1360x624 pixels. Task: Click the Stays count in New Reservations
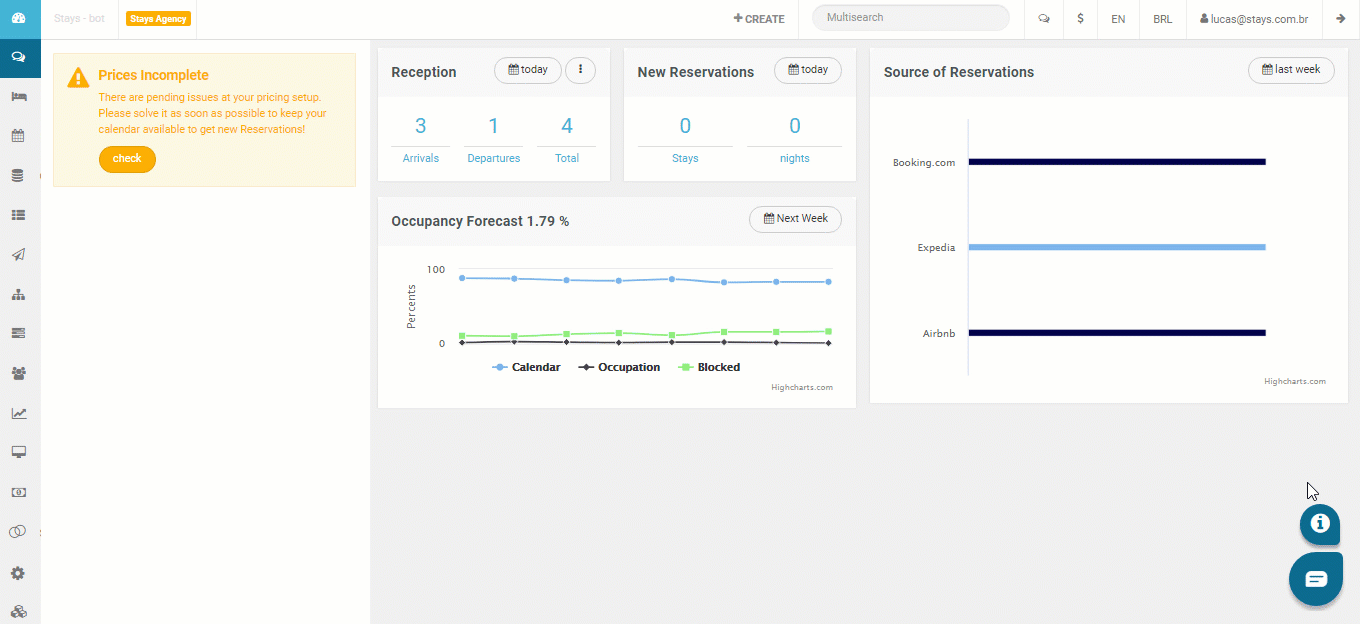click(x=685, y=126)
